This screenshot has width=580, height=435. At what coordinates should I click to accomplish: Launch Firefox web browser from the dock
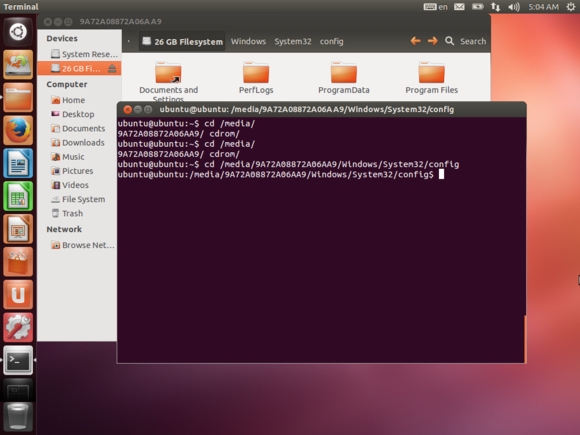[18, 130]
